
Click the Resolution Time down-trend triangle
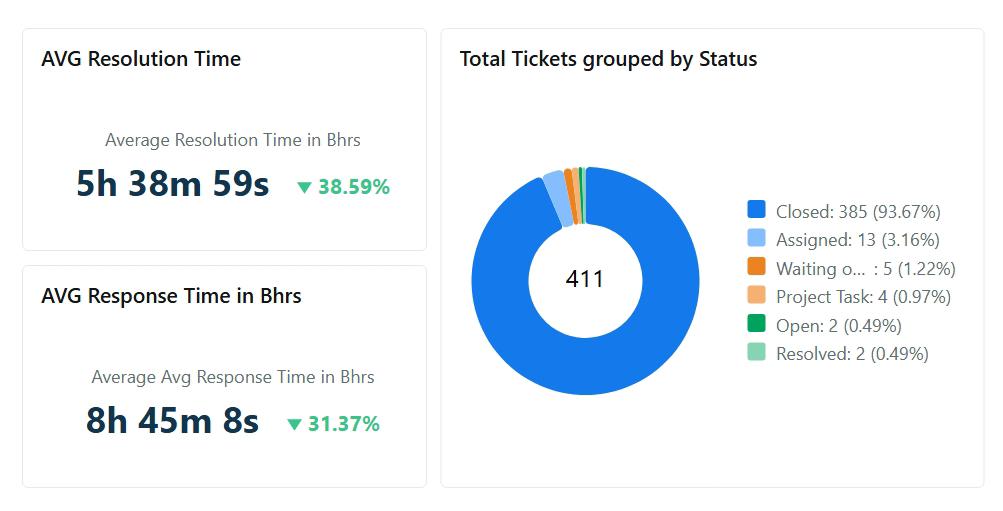tap(304, 187)
